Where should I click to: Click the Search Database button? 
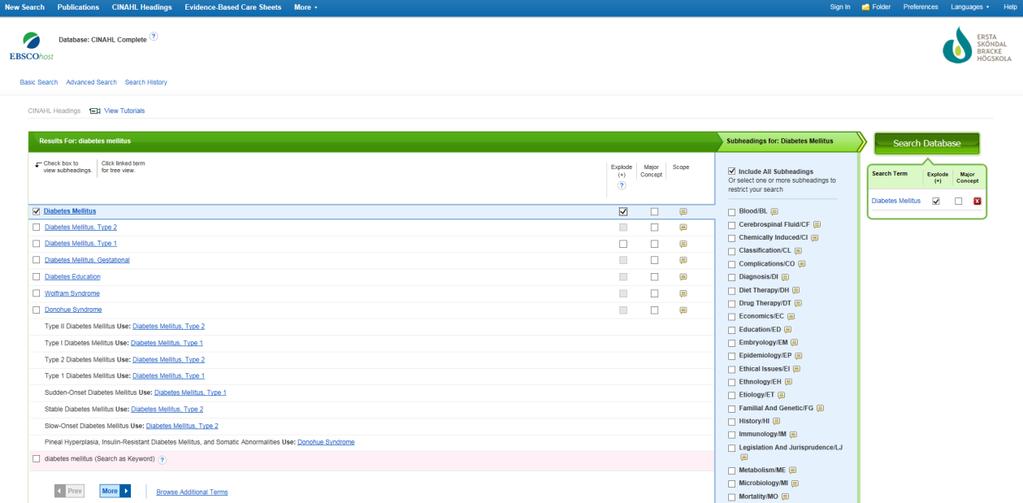[926, 144]
